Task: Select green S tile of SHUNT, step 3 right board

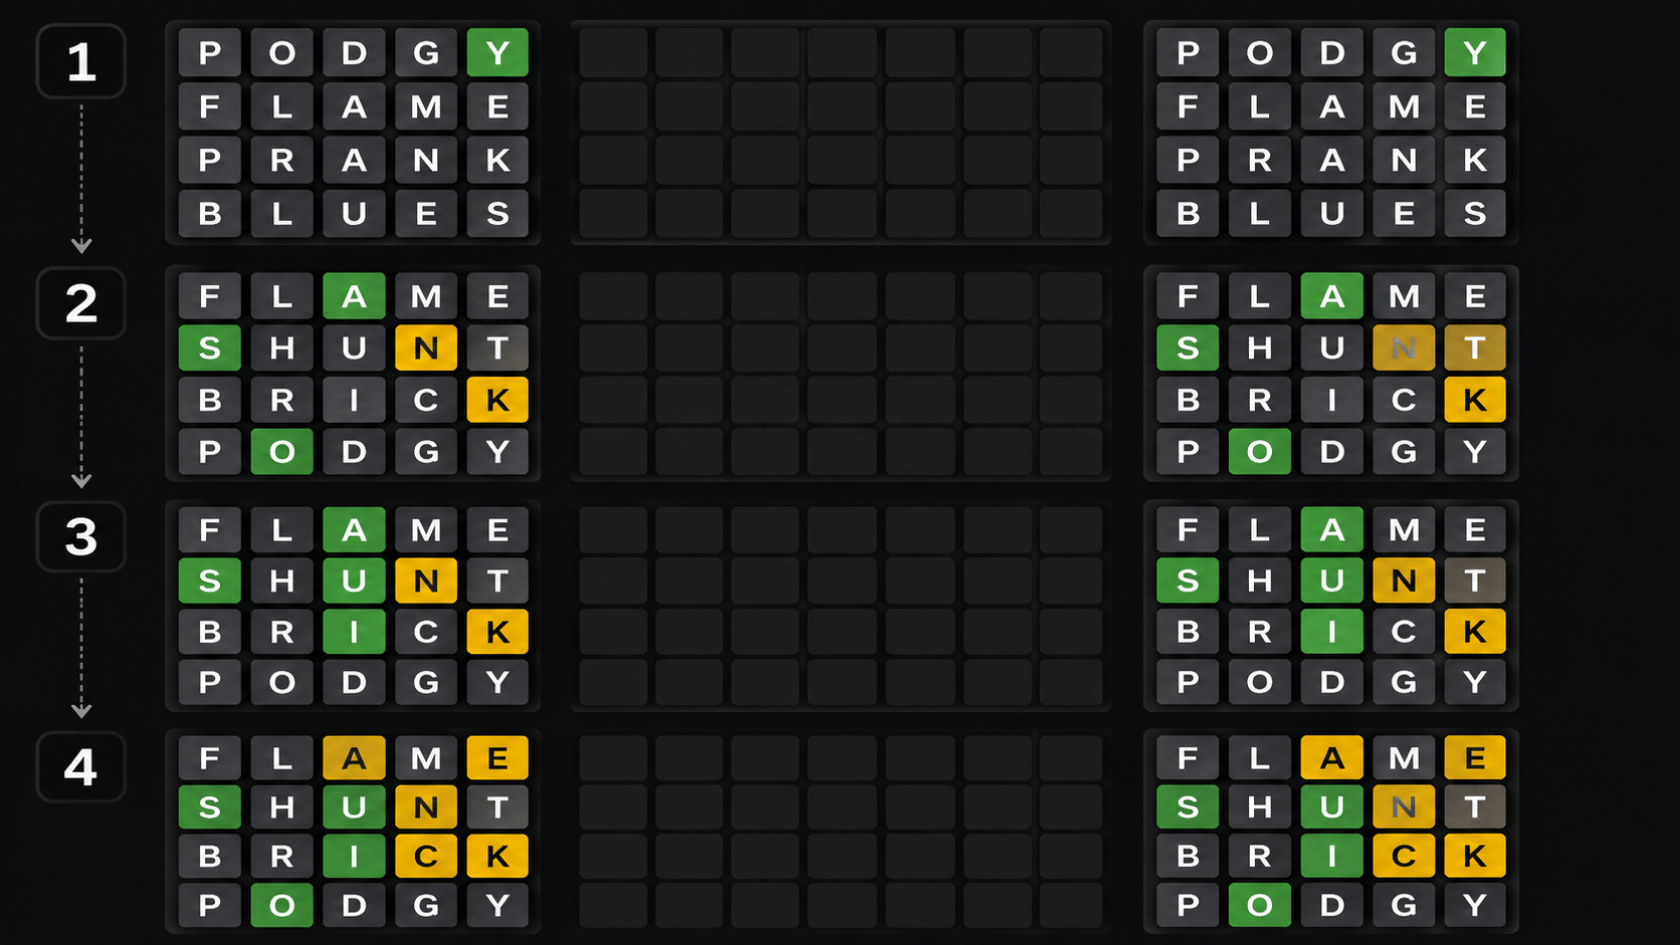Action: [x=1188, y=581]
